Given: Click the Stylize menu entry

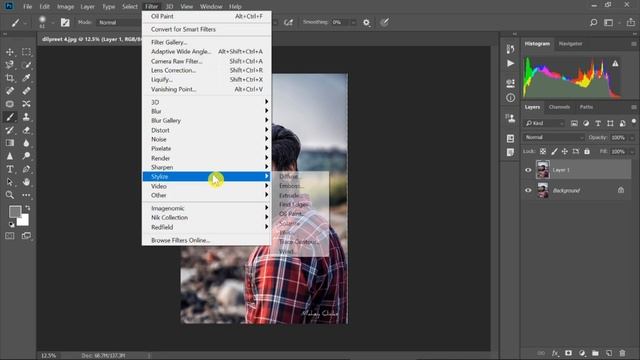Looking at the screenshot, I should coord(207,176).
